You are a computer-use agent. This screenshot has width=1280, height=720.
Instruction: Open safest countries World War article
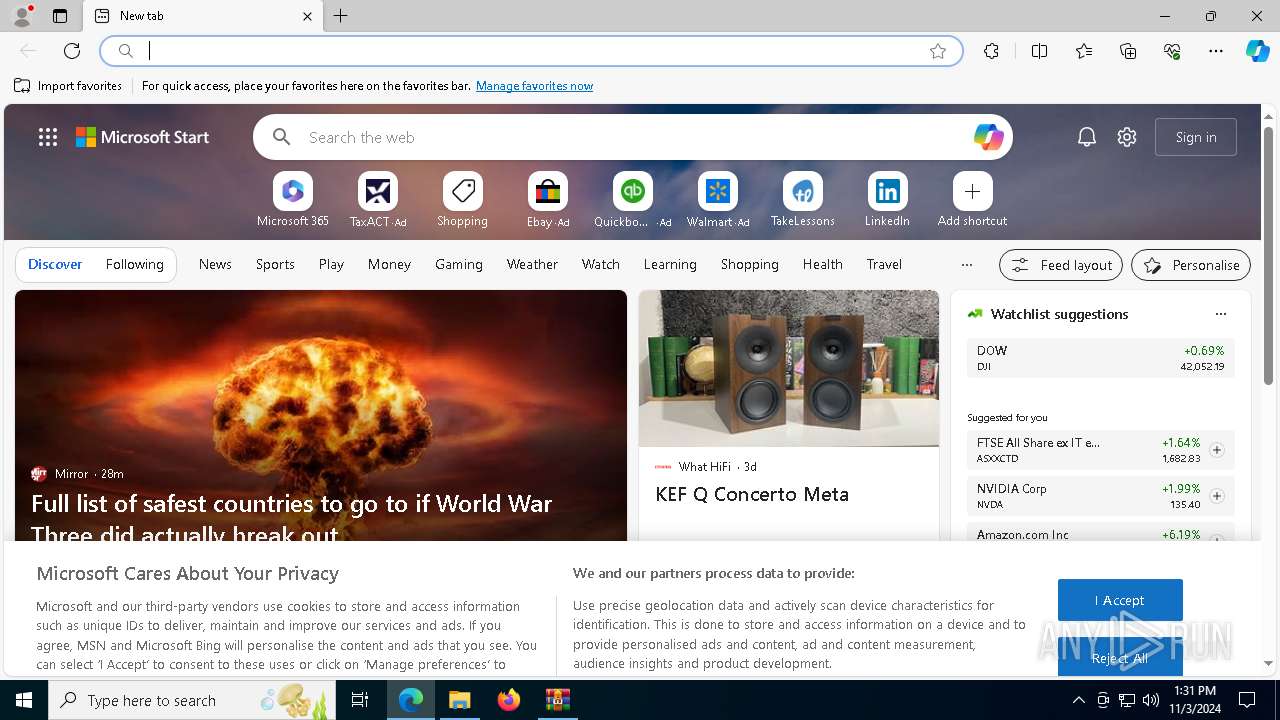coord(291,518)
